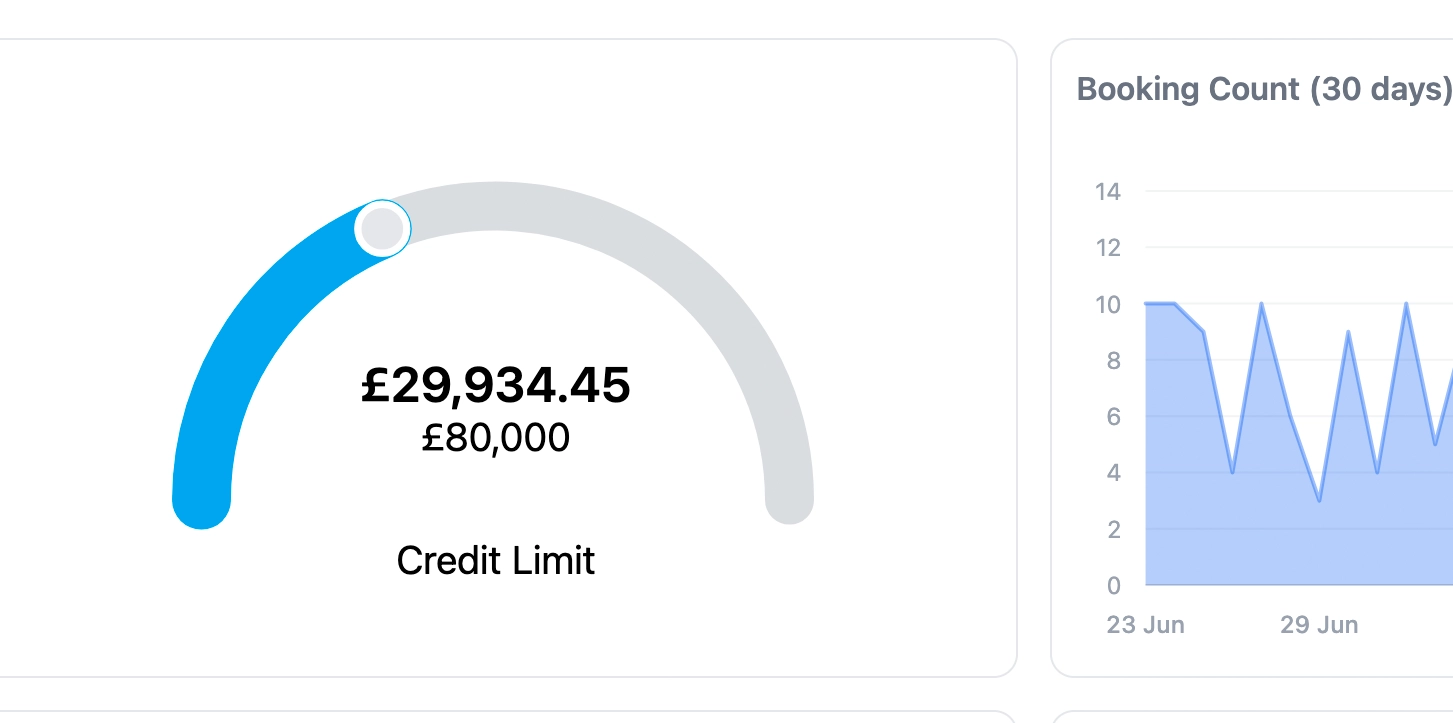Select the £29,934.45 balance amount

click(496, 386)
